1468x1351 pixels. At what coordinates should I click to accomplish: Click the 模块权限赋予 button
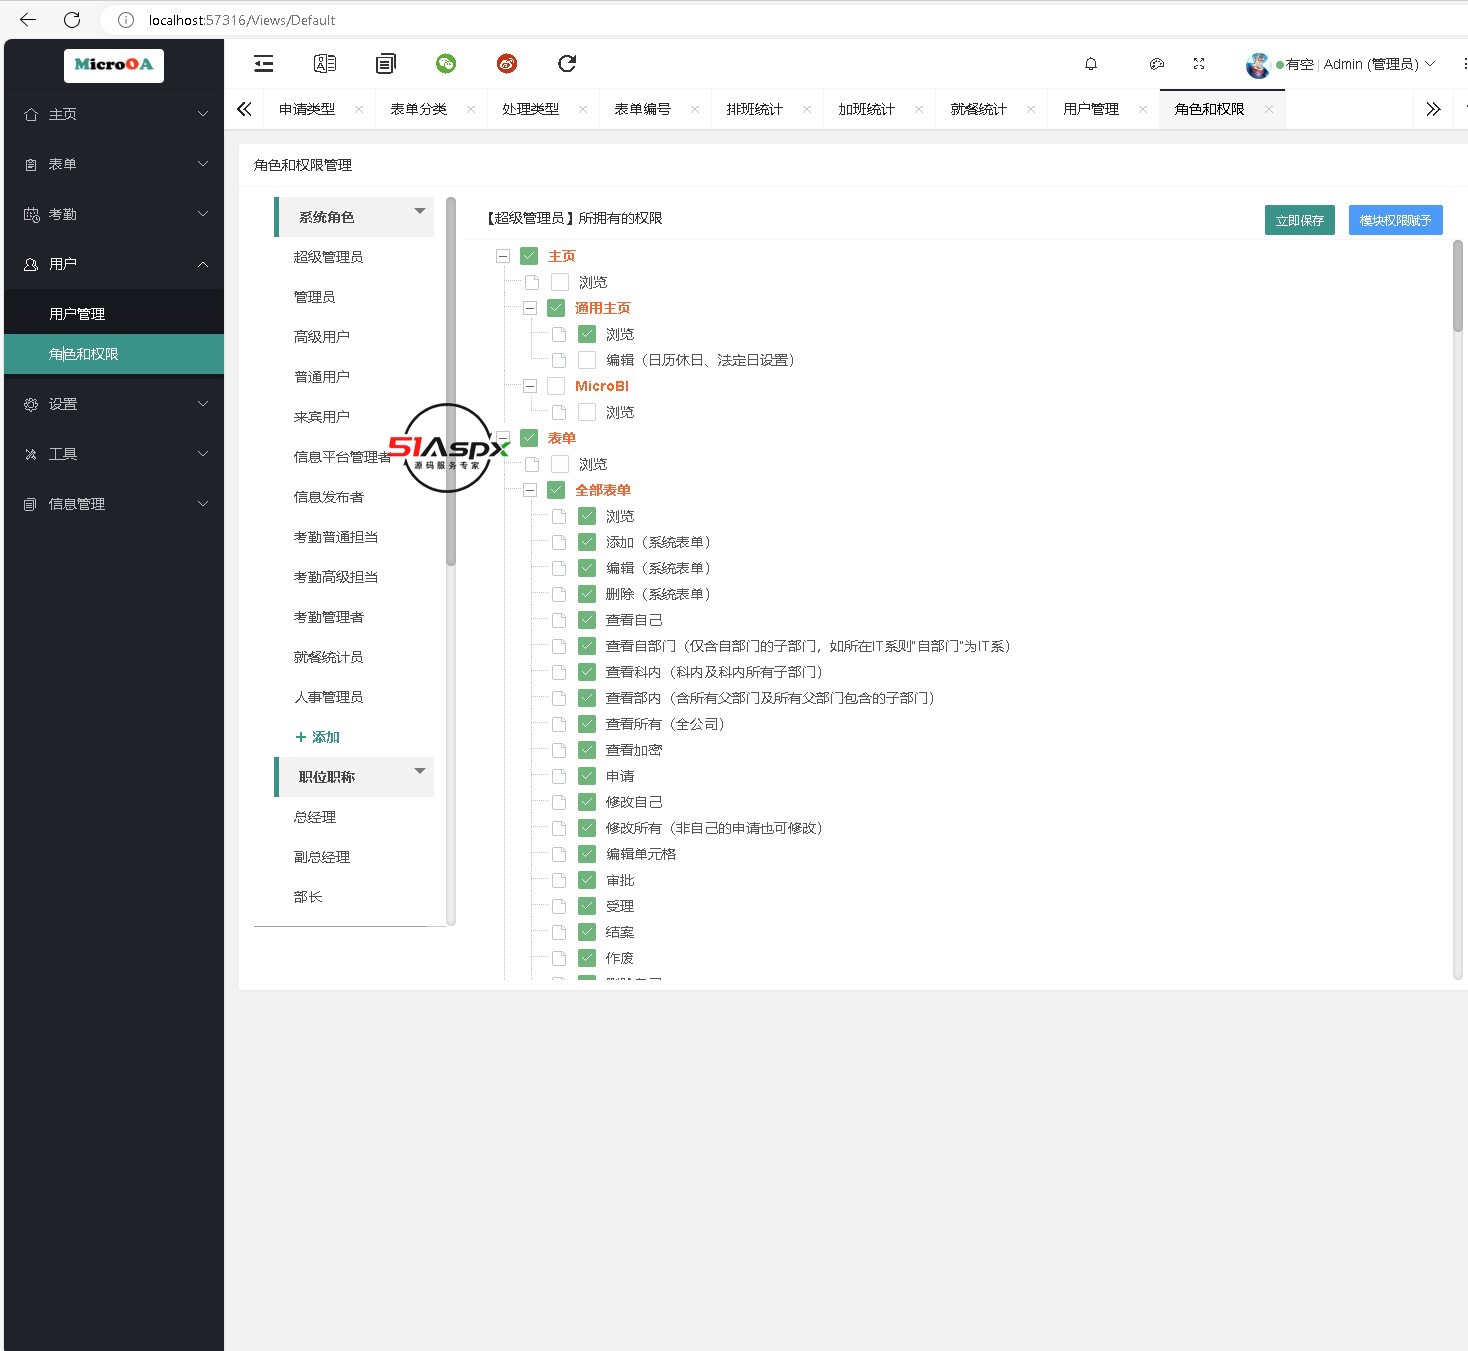(x=1395, y=220)
